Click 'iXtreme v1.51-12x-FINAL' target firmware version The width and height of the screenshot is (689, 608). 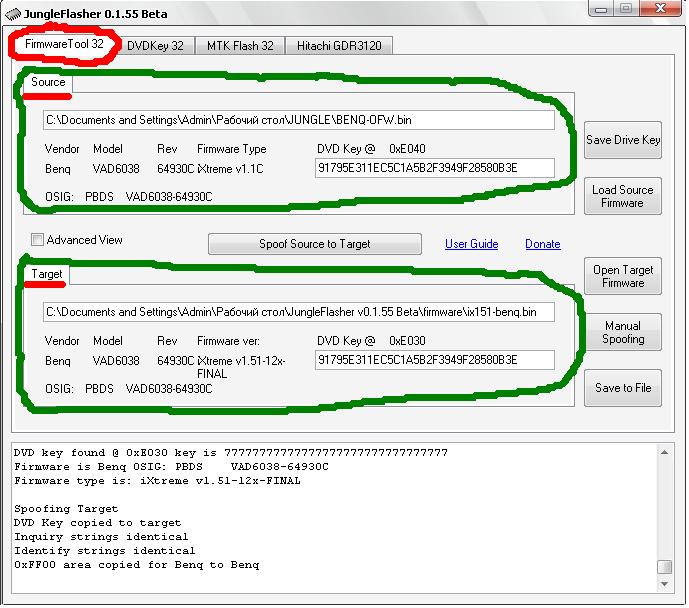pos(241,367)
